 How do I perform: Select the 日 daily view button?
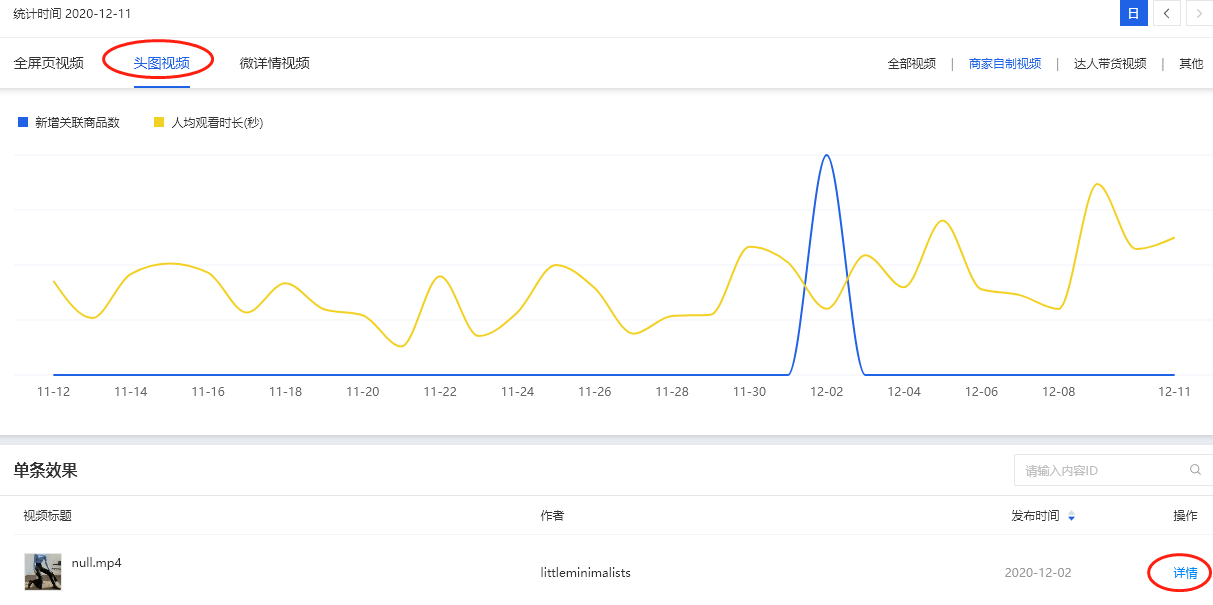point(1133,13)
